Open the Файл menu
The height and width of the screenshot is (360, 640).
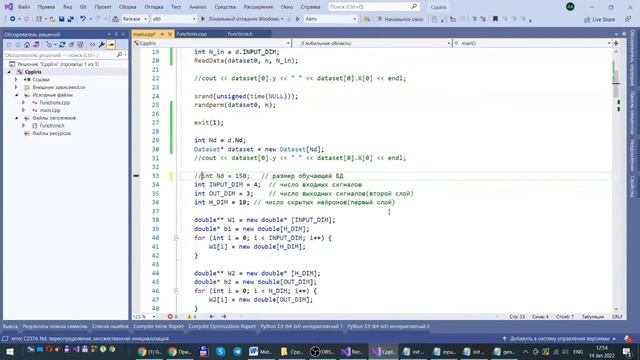pos(24,7)
